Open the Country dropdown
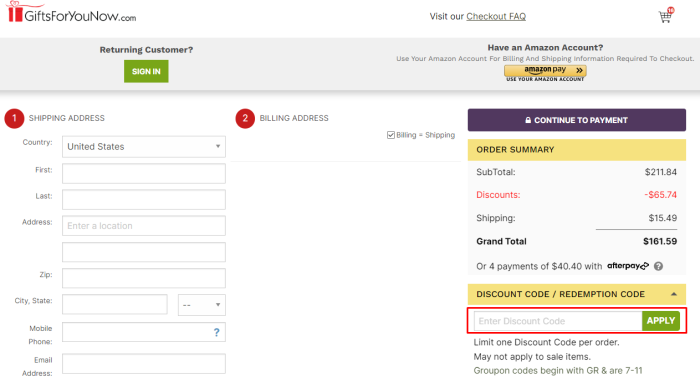This screenshot has height=383, width=700. tap(144, 146)
